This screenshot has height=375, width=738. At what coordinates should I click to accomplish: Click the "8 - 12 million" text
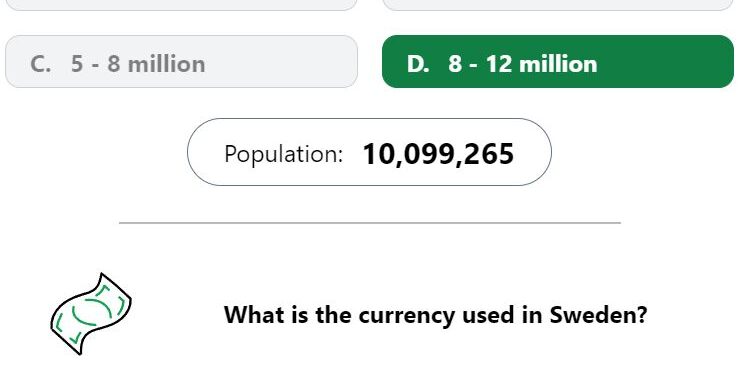click(522, 64)
